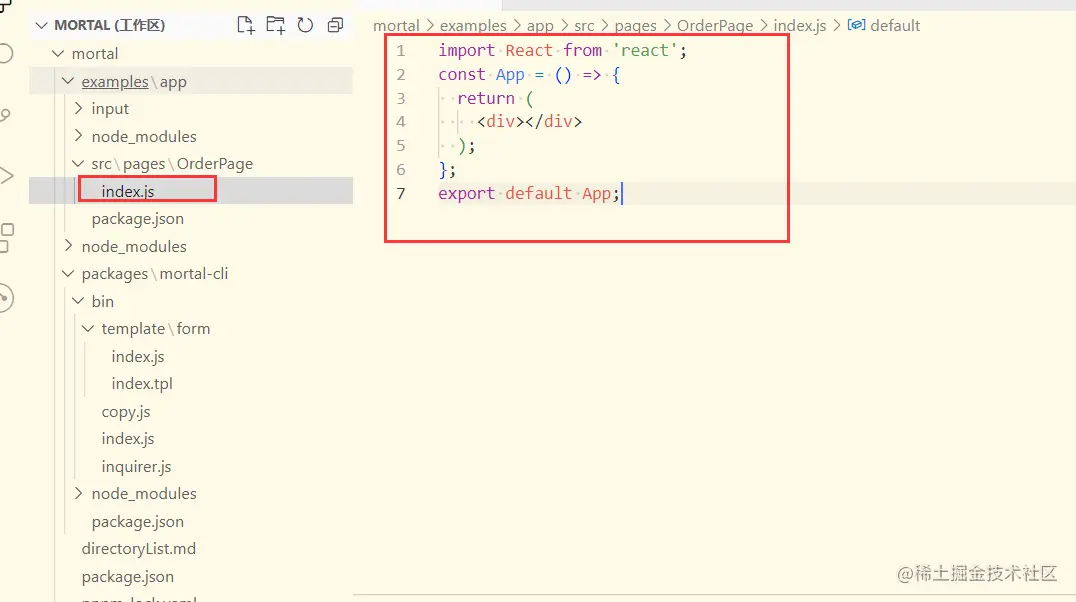Expand node_modules under mortal-cli
Viewport: 1076px width, 602px height.
(78, 494)
